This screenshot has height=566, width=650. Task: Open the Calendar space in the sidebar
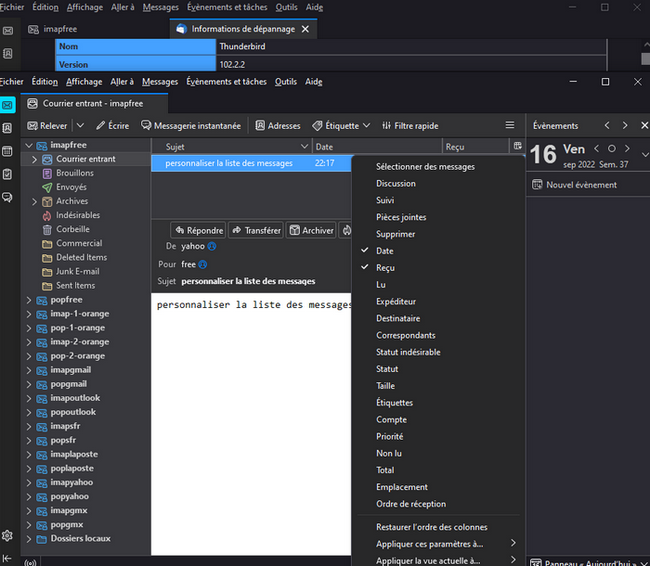point(8,151)
